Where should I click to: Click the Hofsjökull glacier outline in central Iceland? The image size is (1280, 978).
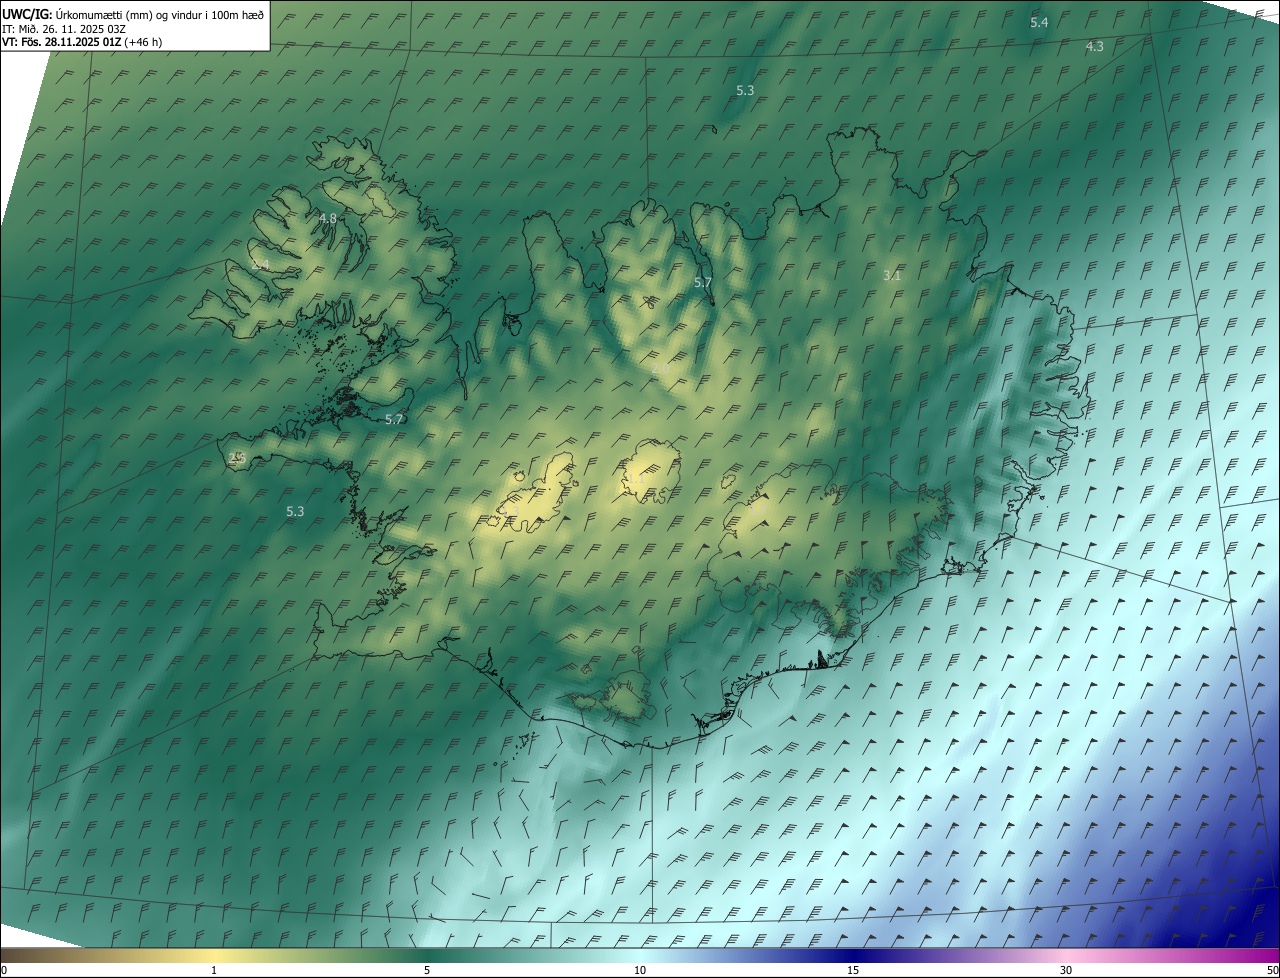point(651,471)
